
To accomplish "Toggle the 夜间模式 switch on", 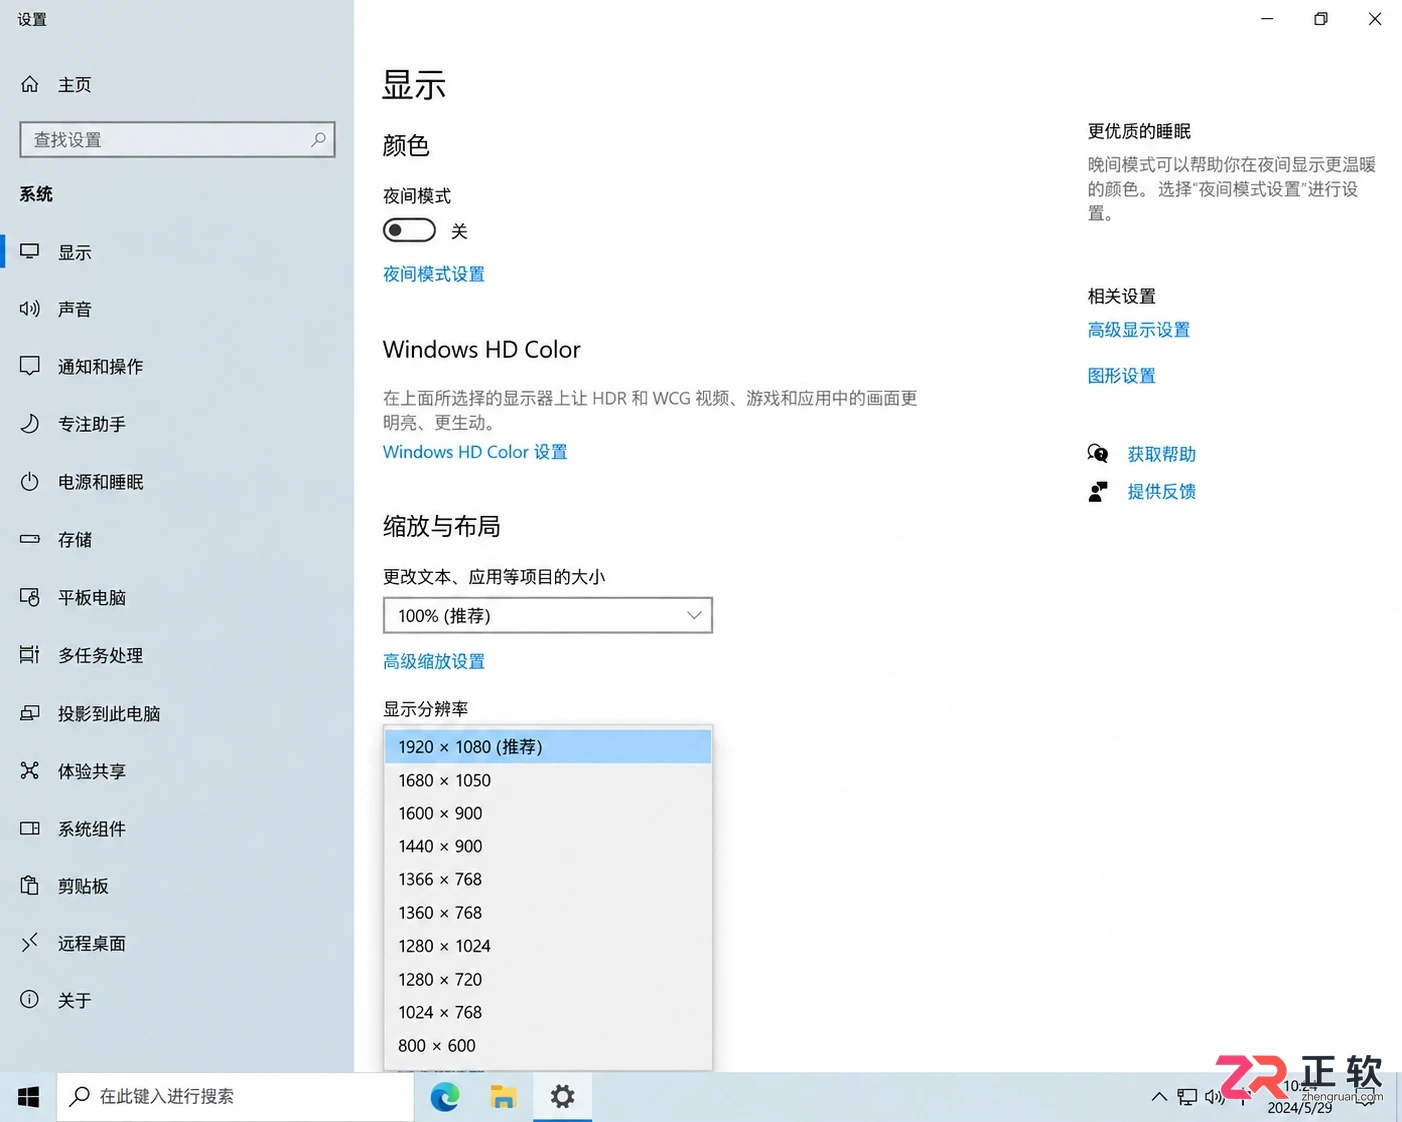I will tap(409, 230).
